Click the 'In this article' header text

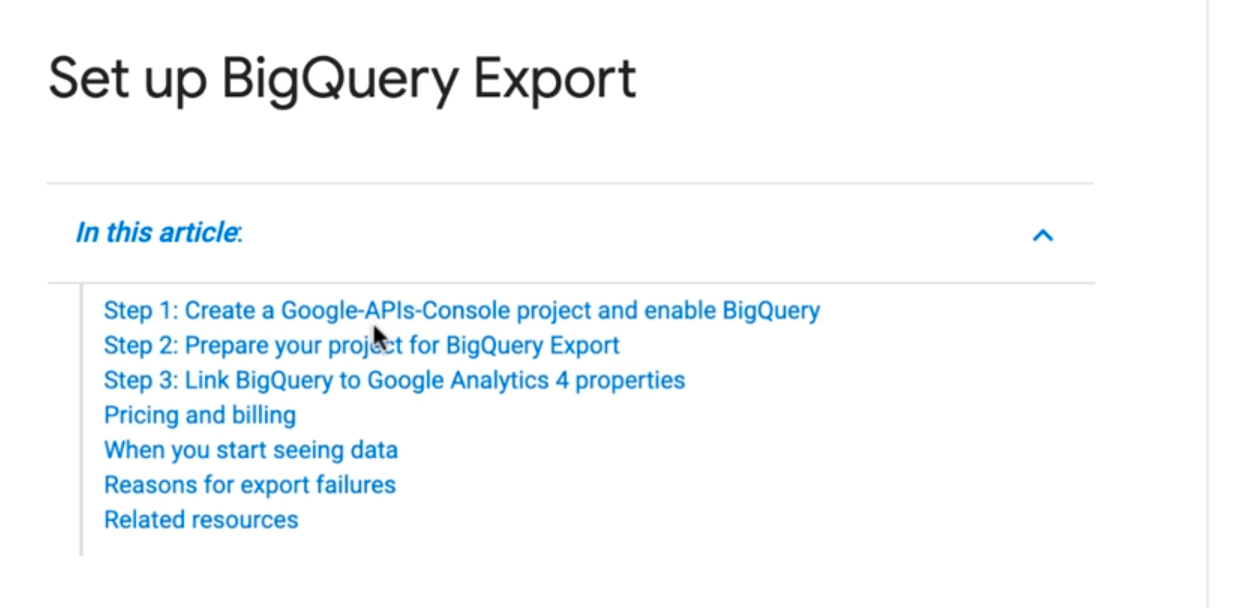(159, 233)
